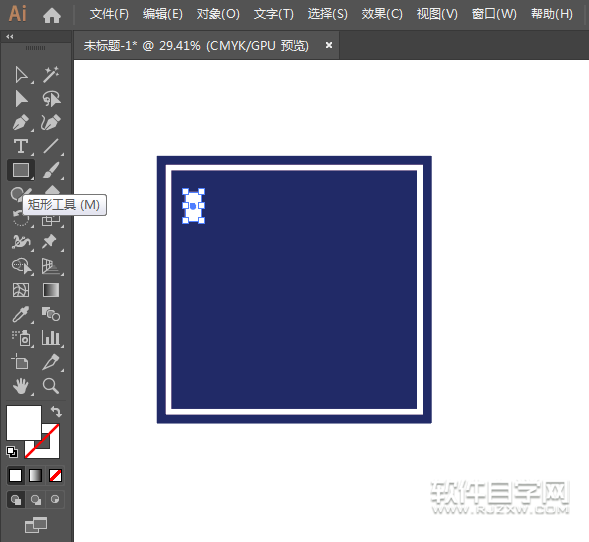Collapse the toolbar with double arrows
This screenshot has width=589, height=542.
click(x=10, y=36)
